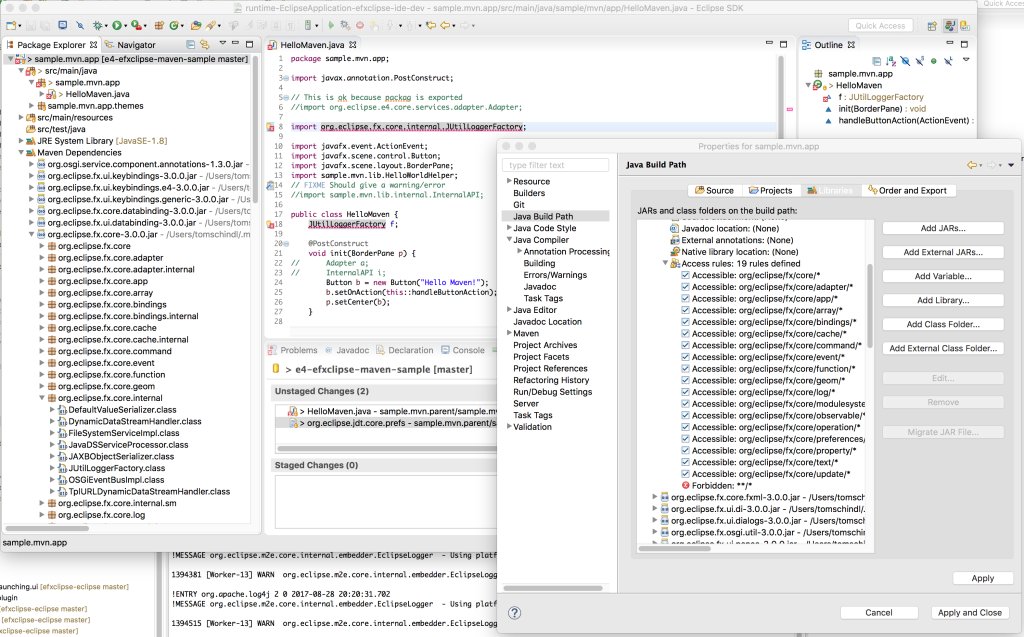
Task: Click the Add Library... button
Action: pos(943,301)
